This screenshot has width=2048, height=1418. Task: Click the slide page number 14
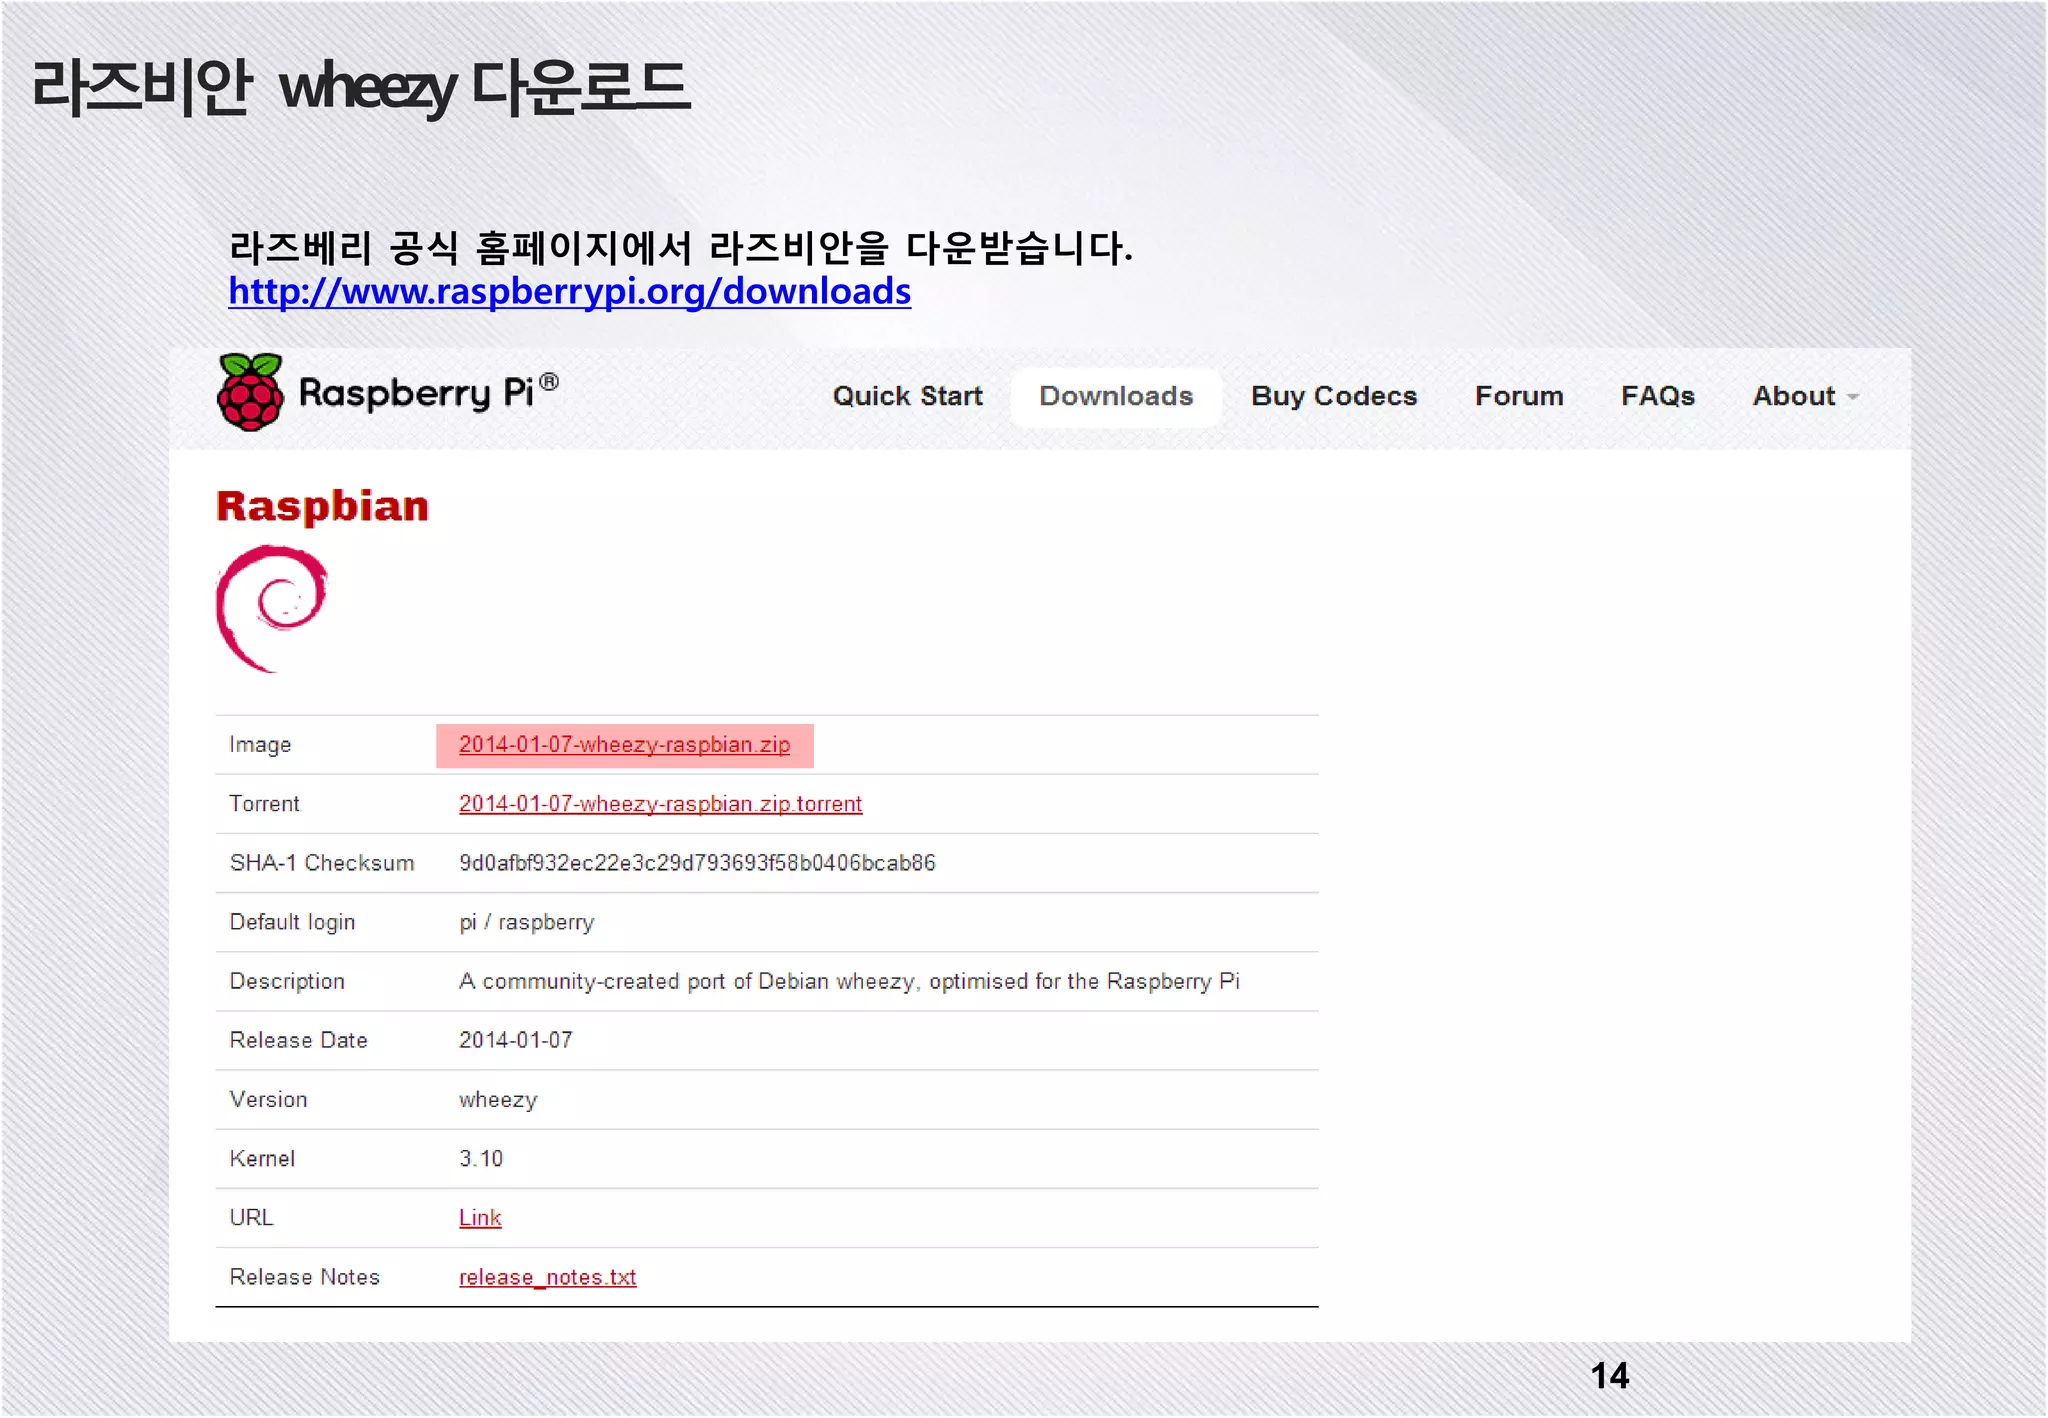(x=1609, y=1376)
